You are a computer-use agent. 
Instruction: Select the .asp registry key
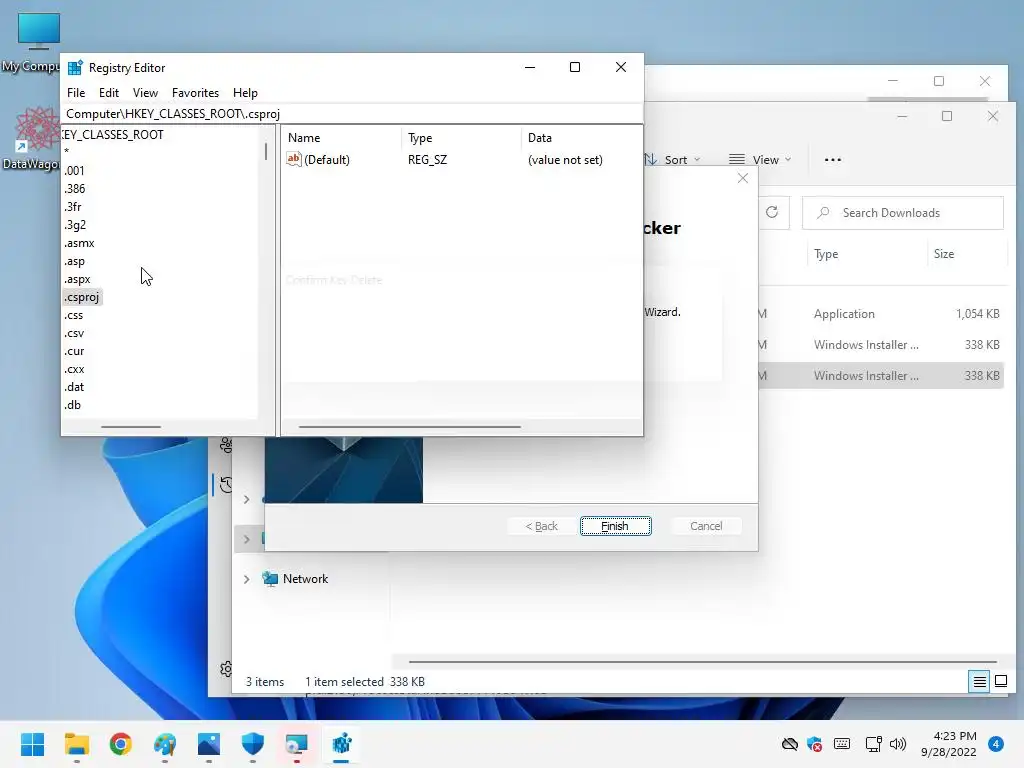click(x=74, y=261)
